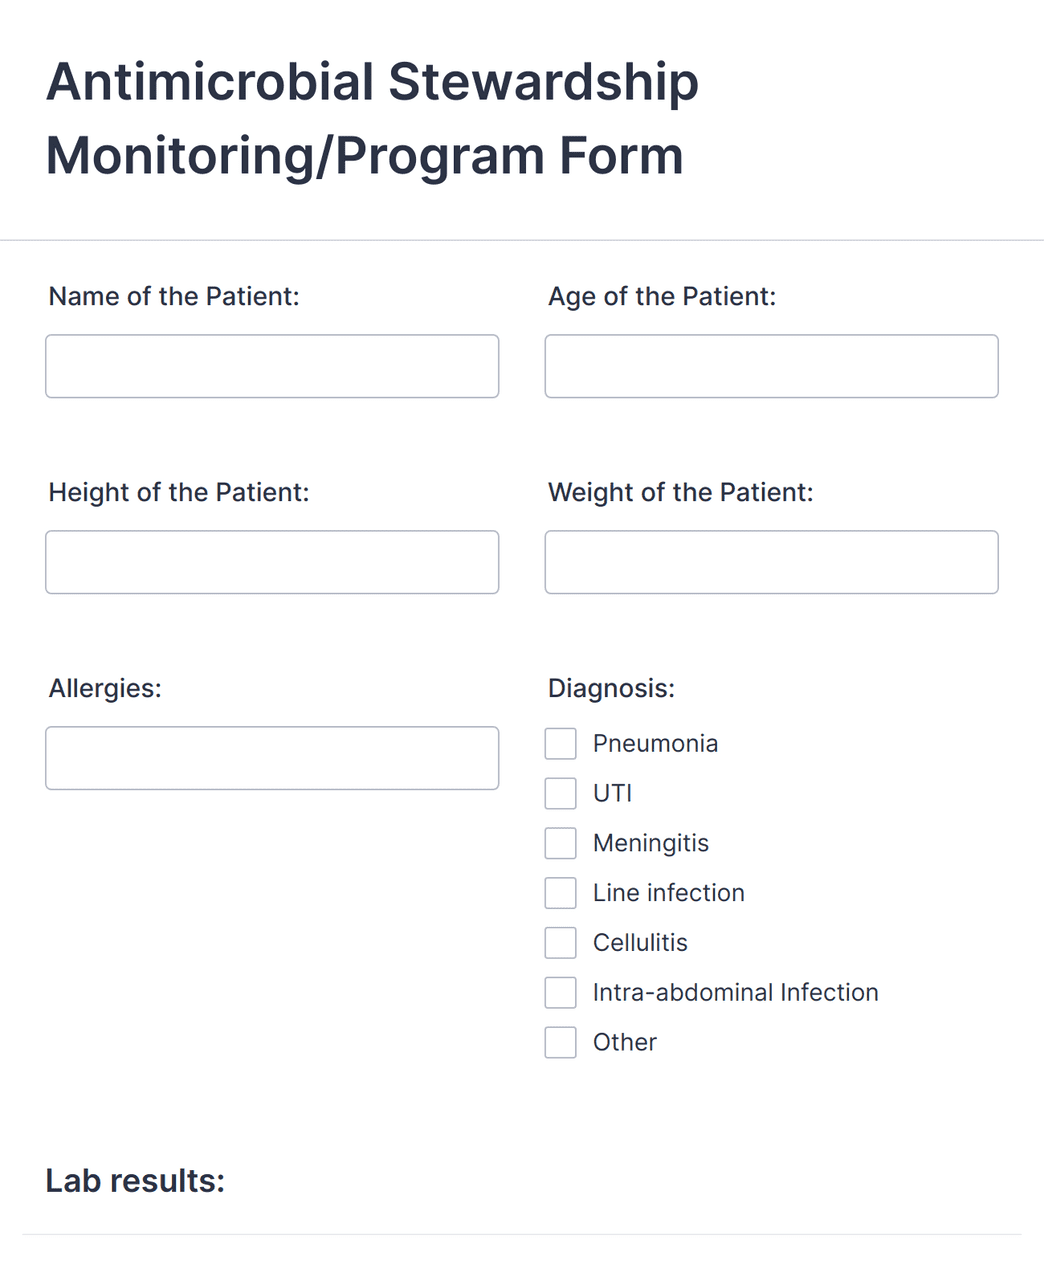The image size is (1044, 1285).
Task: Click the Weight of the Patient field
Action: [x=771, y=562]
